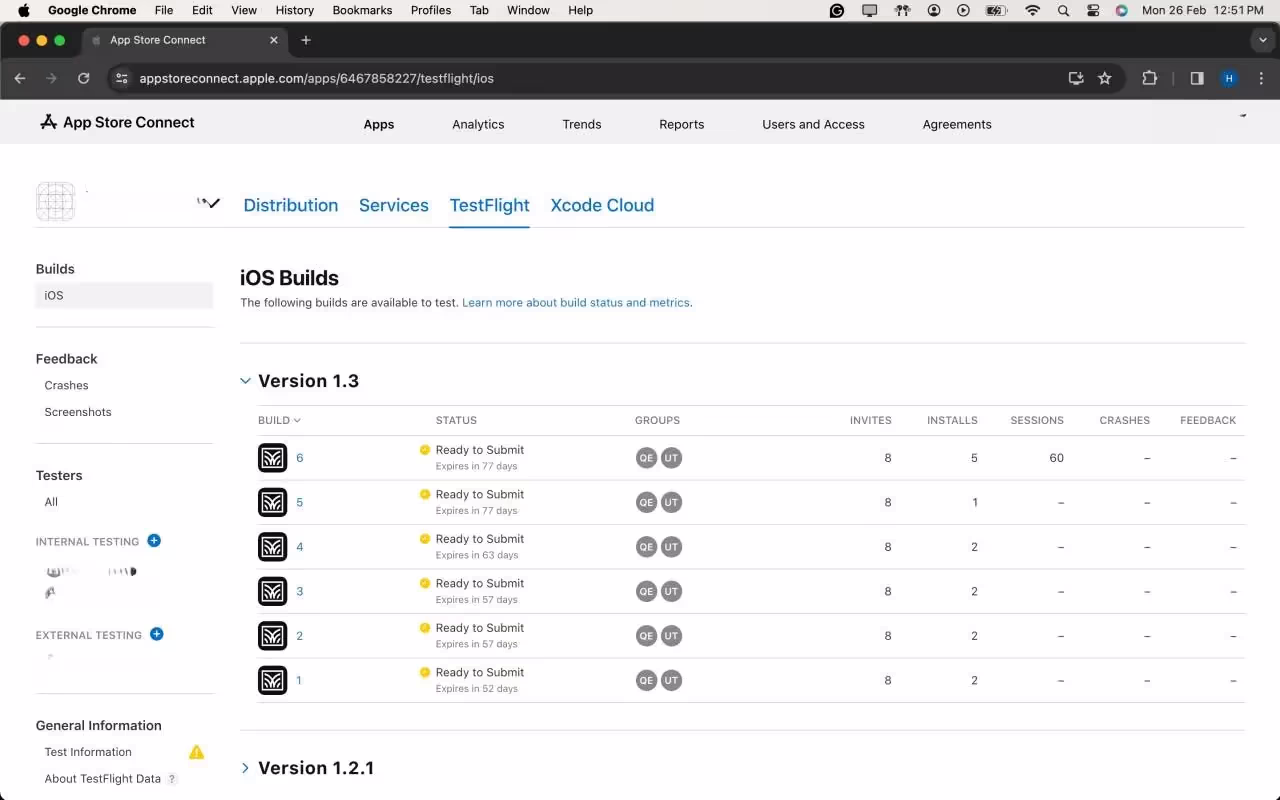The height and width of the screenshot is (800, 1280).
Task: Open build number 2 link
Action: coord(300,636)
